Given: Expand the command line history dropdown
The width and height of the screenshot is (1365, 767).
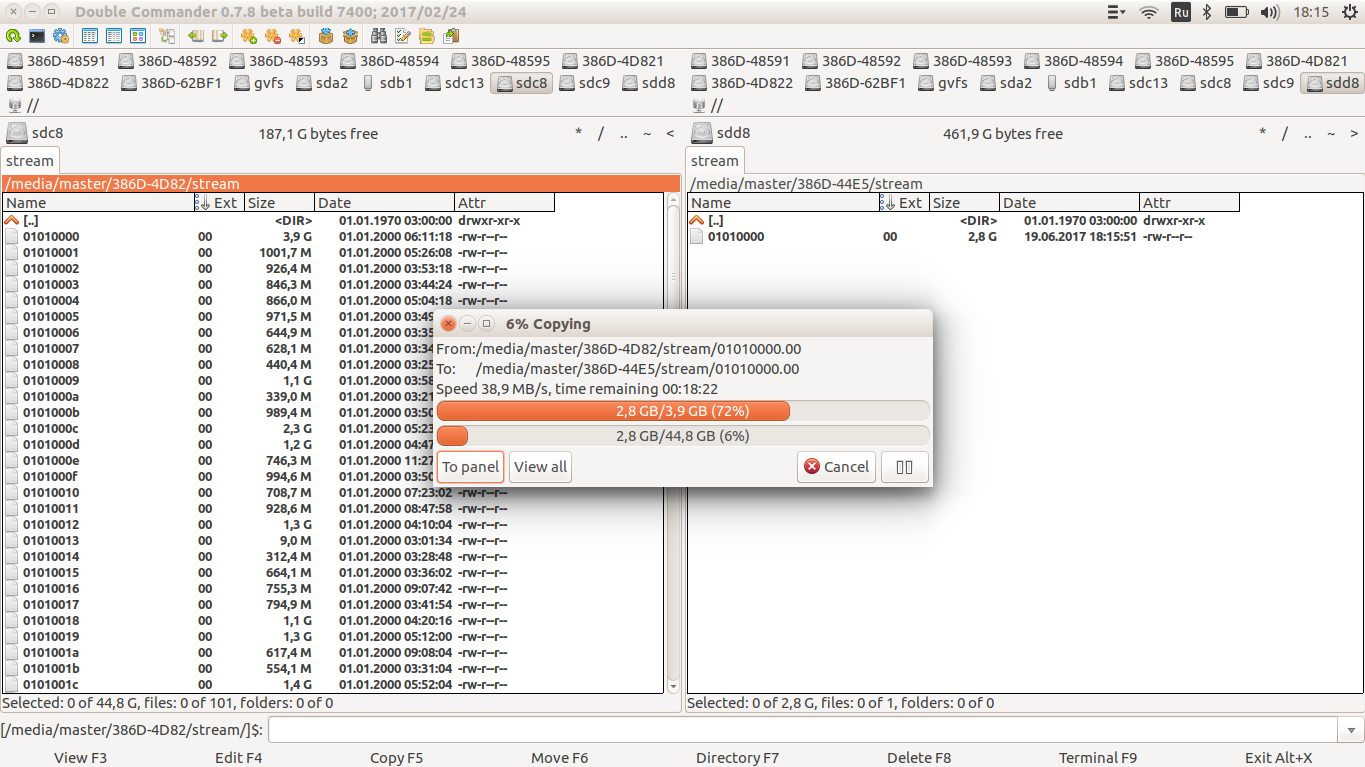Looking at the screenshot, I should 1352,730.
